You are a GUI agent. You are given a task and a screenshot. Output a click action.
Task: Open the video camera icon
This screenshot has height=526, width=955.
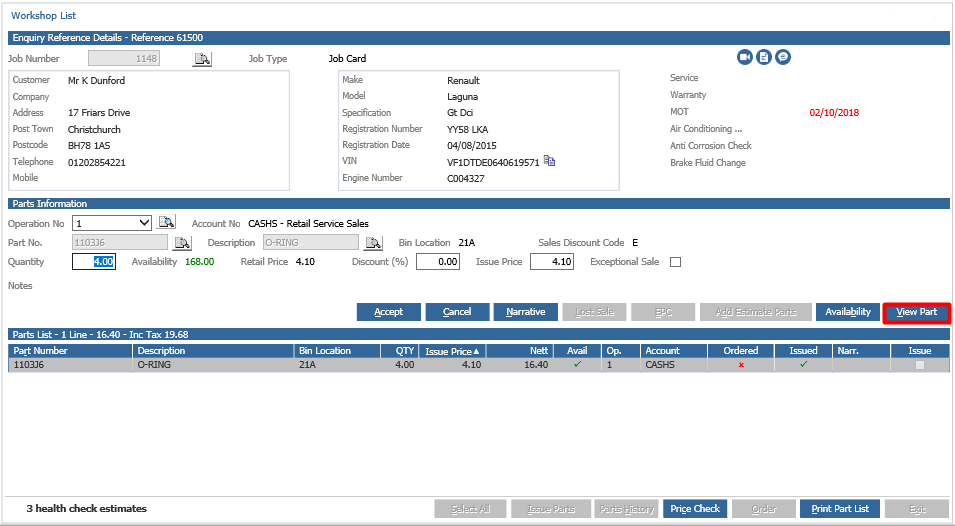(744, 57)
